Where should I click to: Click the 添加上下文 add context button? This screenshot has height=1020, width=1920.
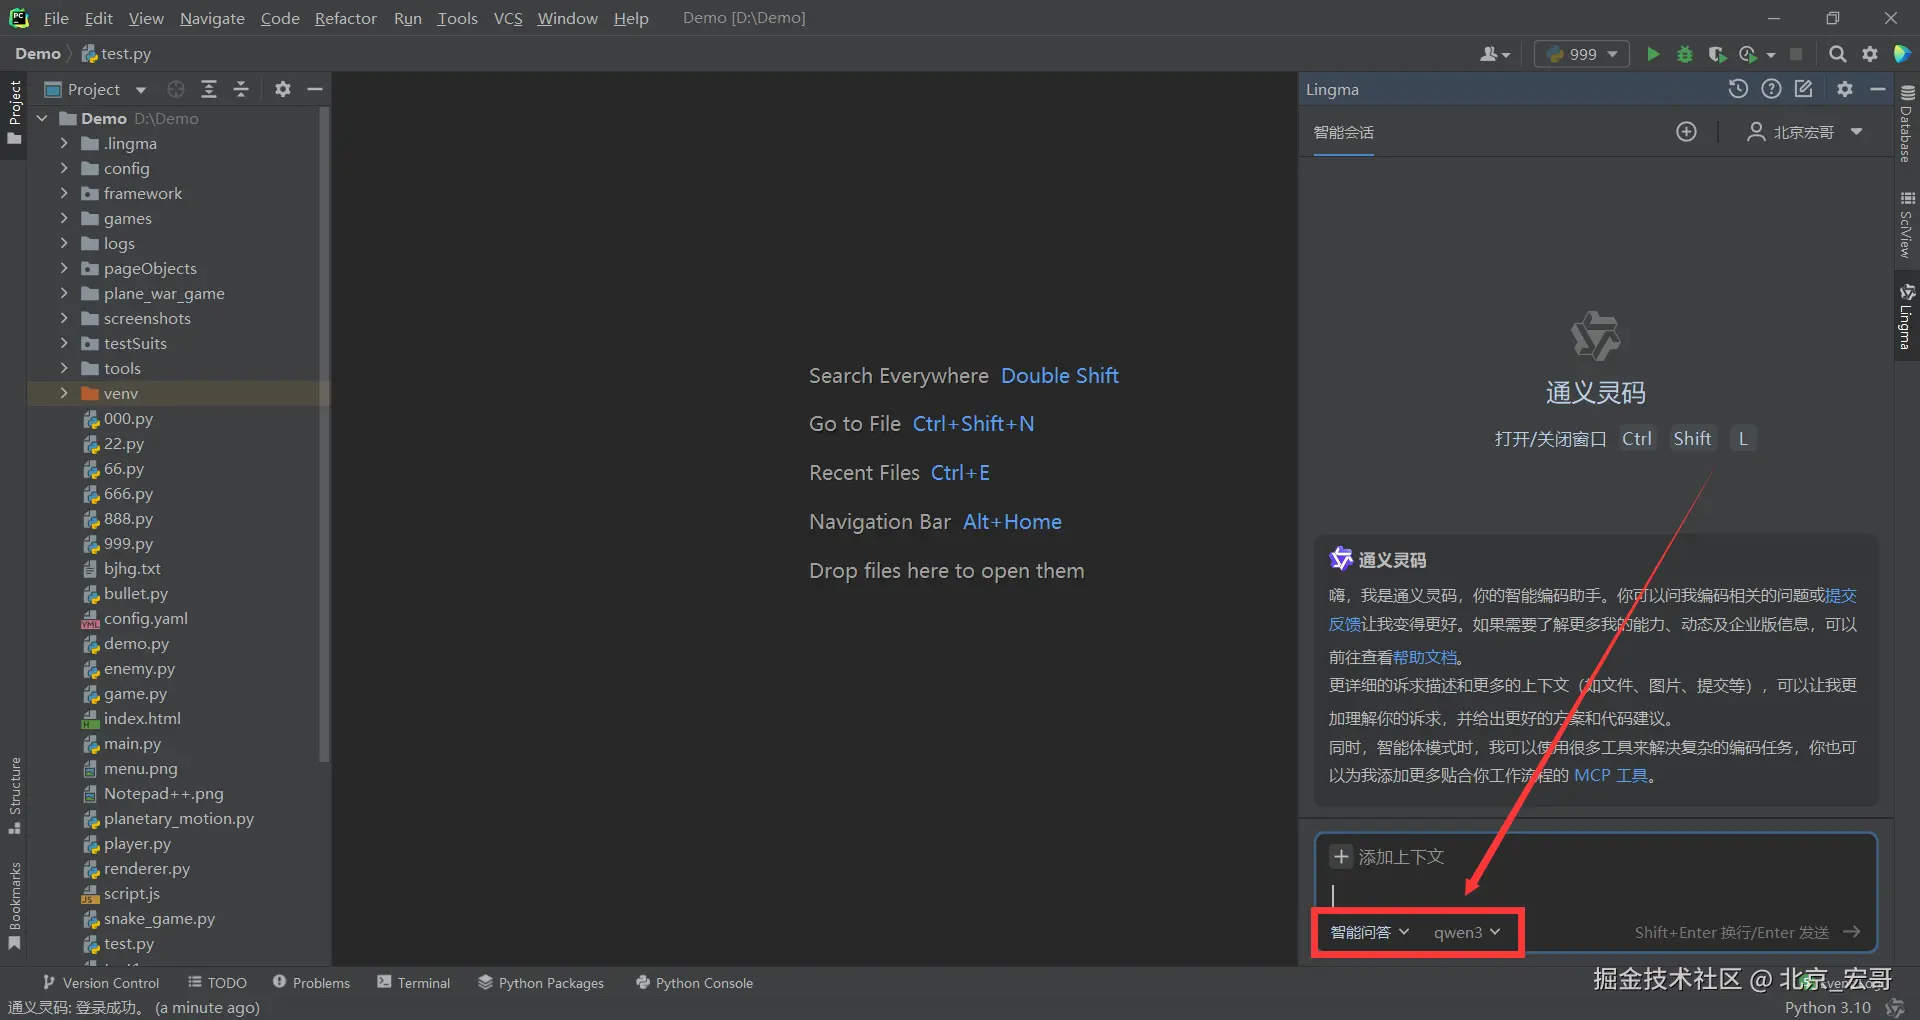point(1388,857)
